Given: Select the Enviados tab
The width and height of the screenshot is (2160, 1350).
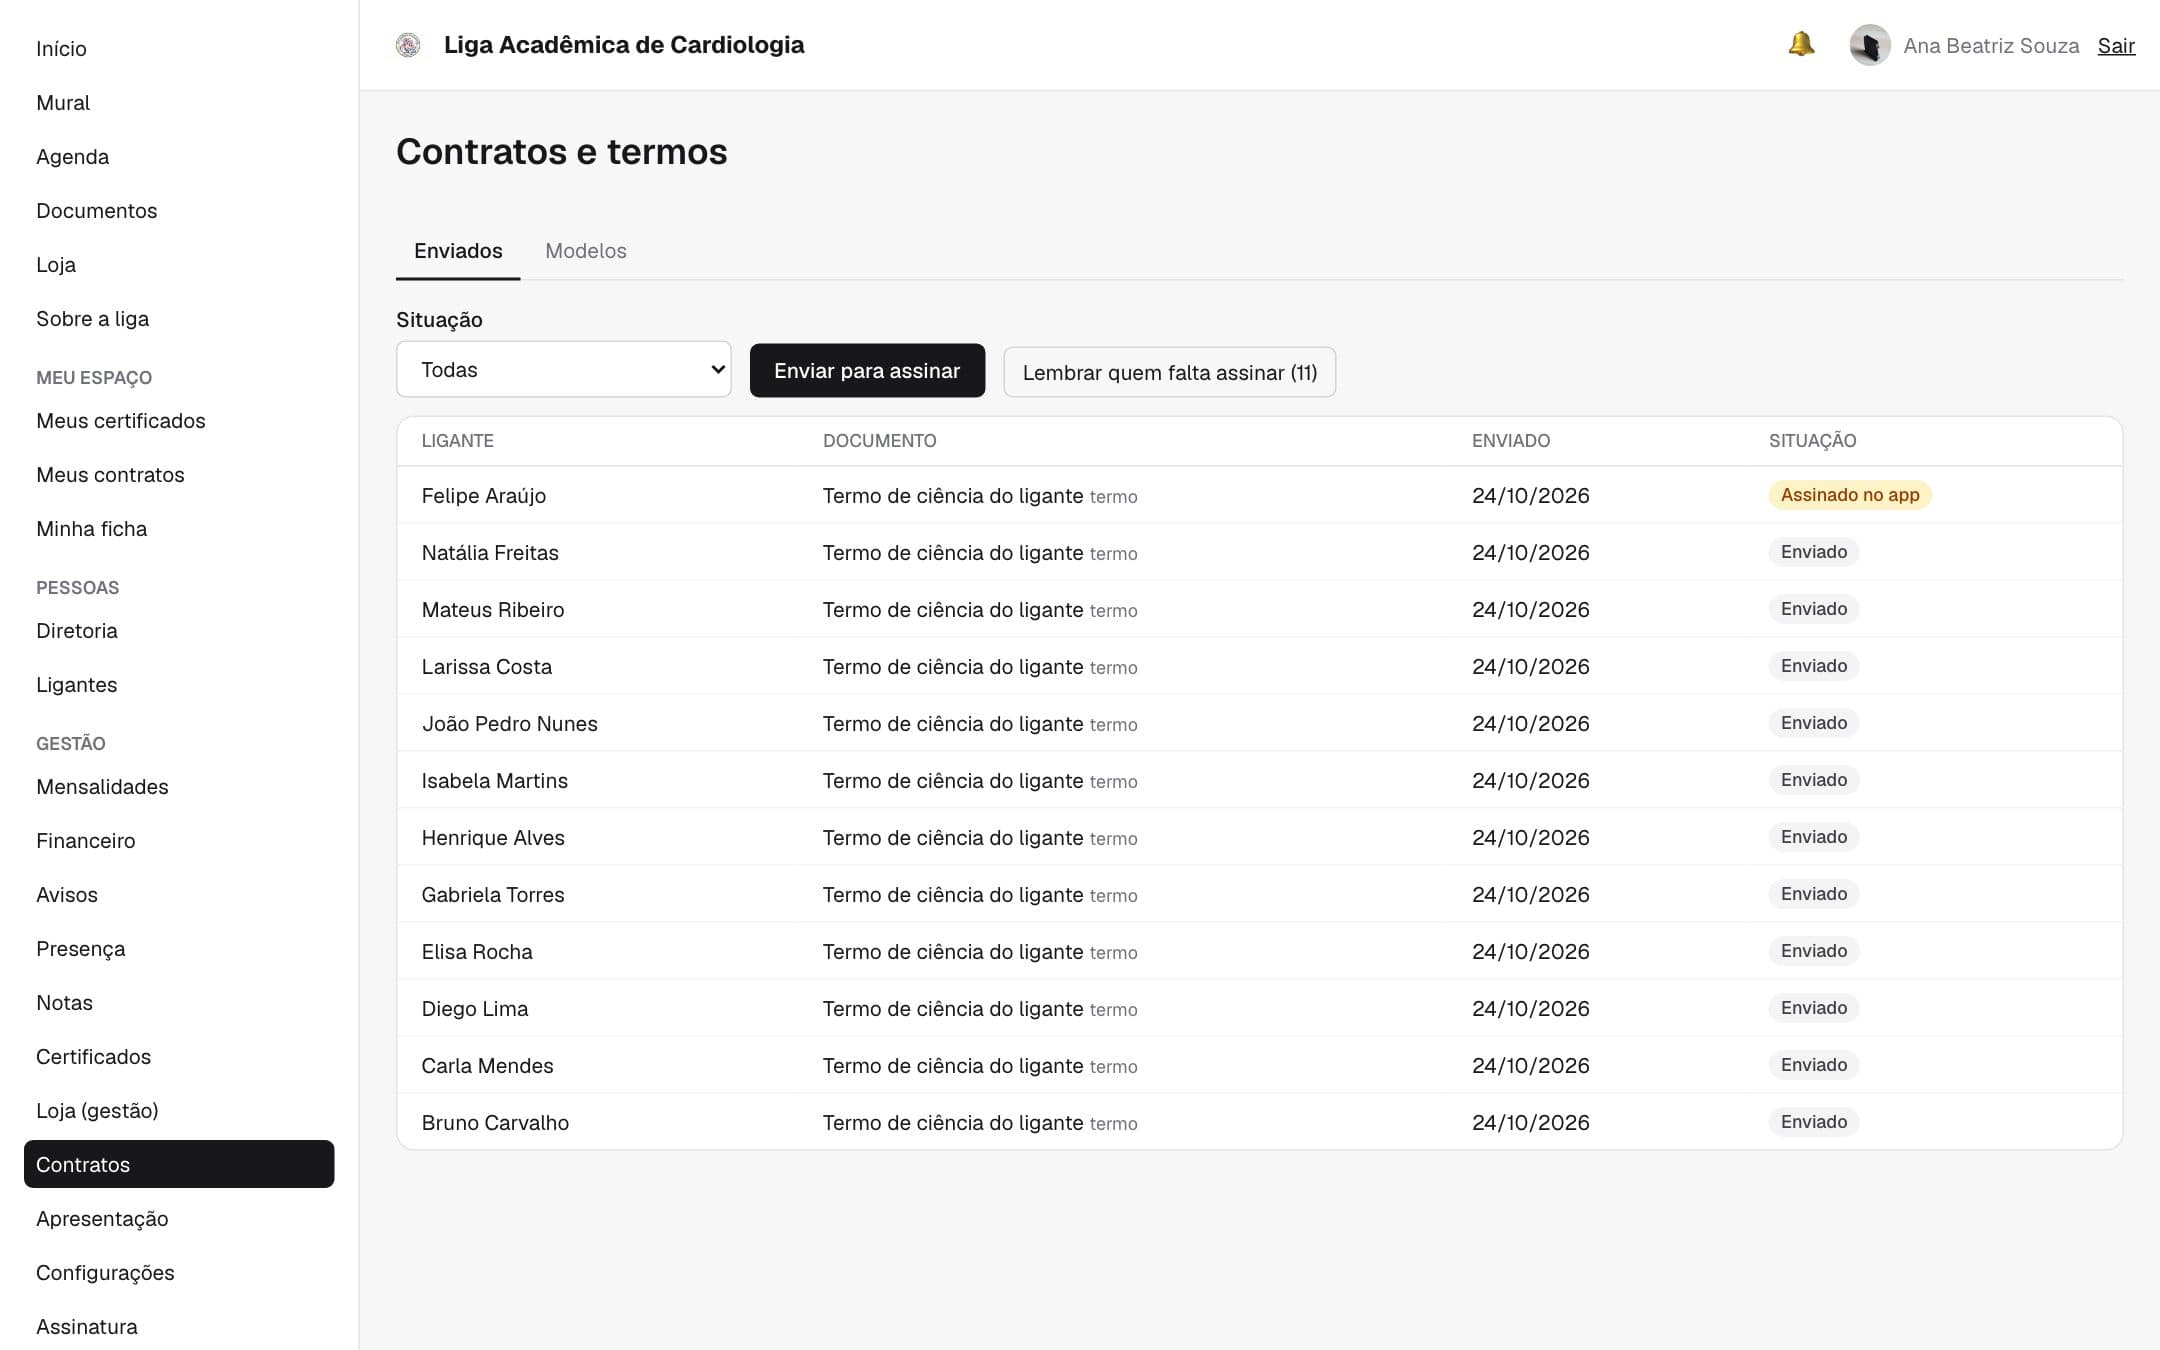Looking at the screenshot, I should coord(458,251).
